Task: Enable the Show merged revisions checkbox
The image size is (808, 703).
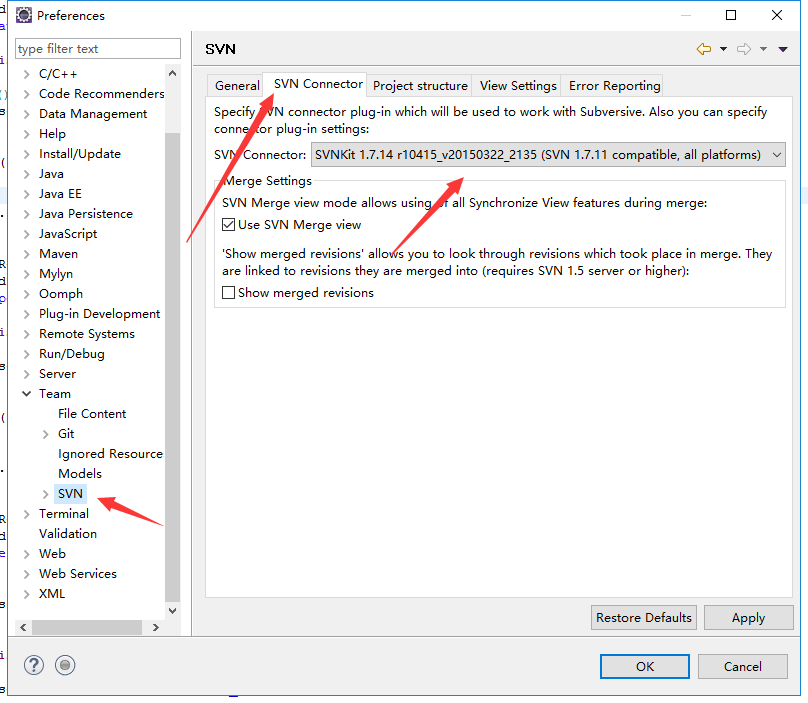Action: 228,293
